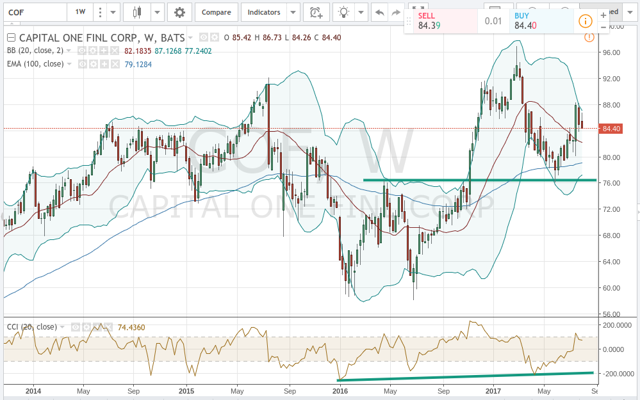The width and height of the screenshot is (640, 400).
Task: Open chart settings gear in toolbar
Action: 179,12
